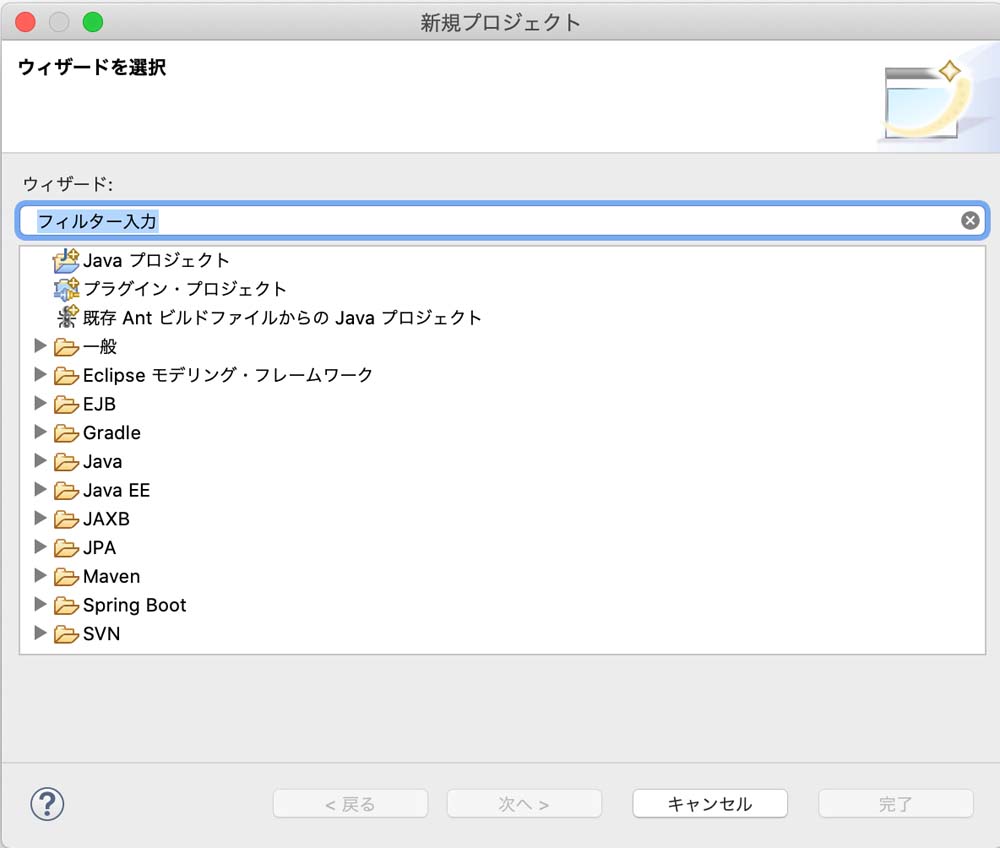This screenshot has height=848, width=1000.
Task: Select the Java label in the tree
Action: point(103,462)
